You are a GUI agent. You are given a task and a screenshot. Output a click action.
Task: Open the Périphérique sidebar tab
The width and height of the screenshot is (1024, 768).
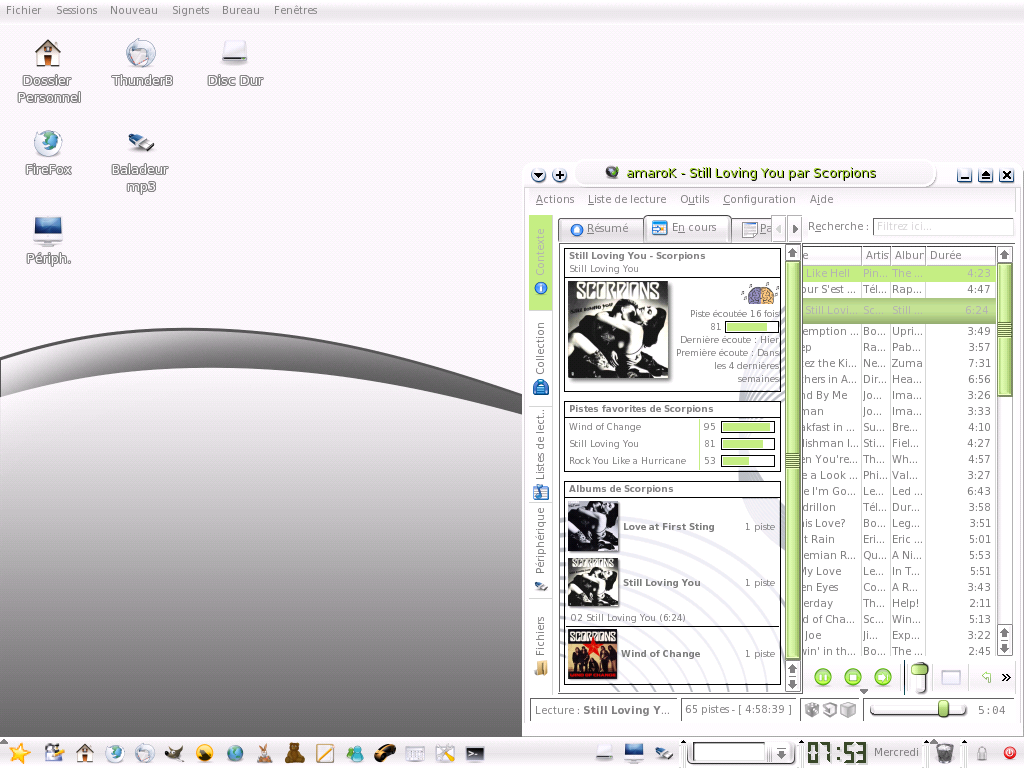coord(541,550)
